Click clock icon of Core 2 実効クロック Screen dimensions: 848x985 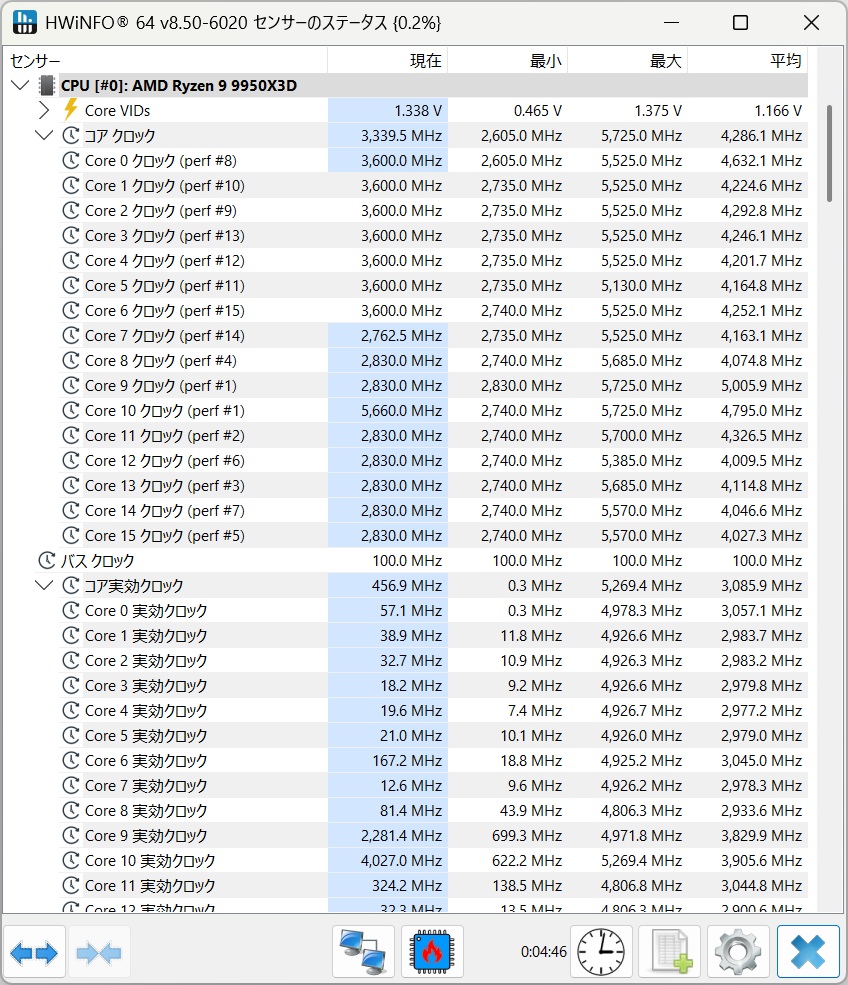click(71, 661)
